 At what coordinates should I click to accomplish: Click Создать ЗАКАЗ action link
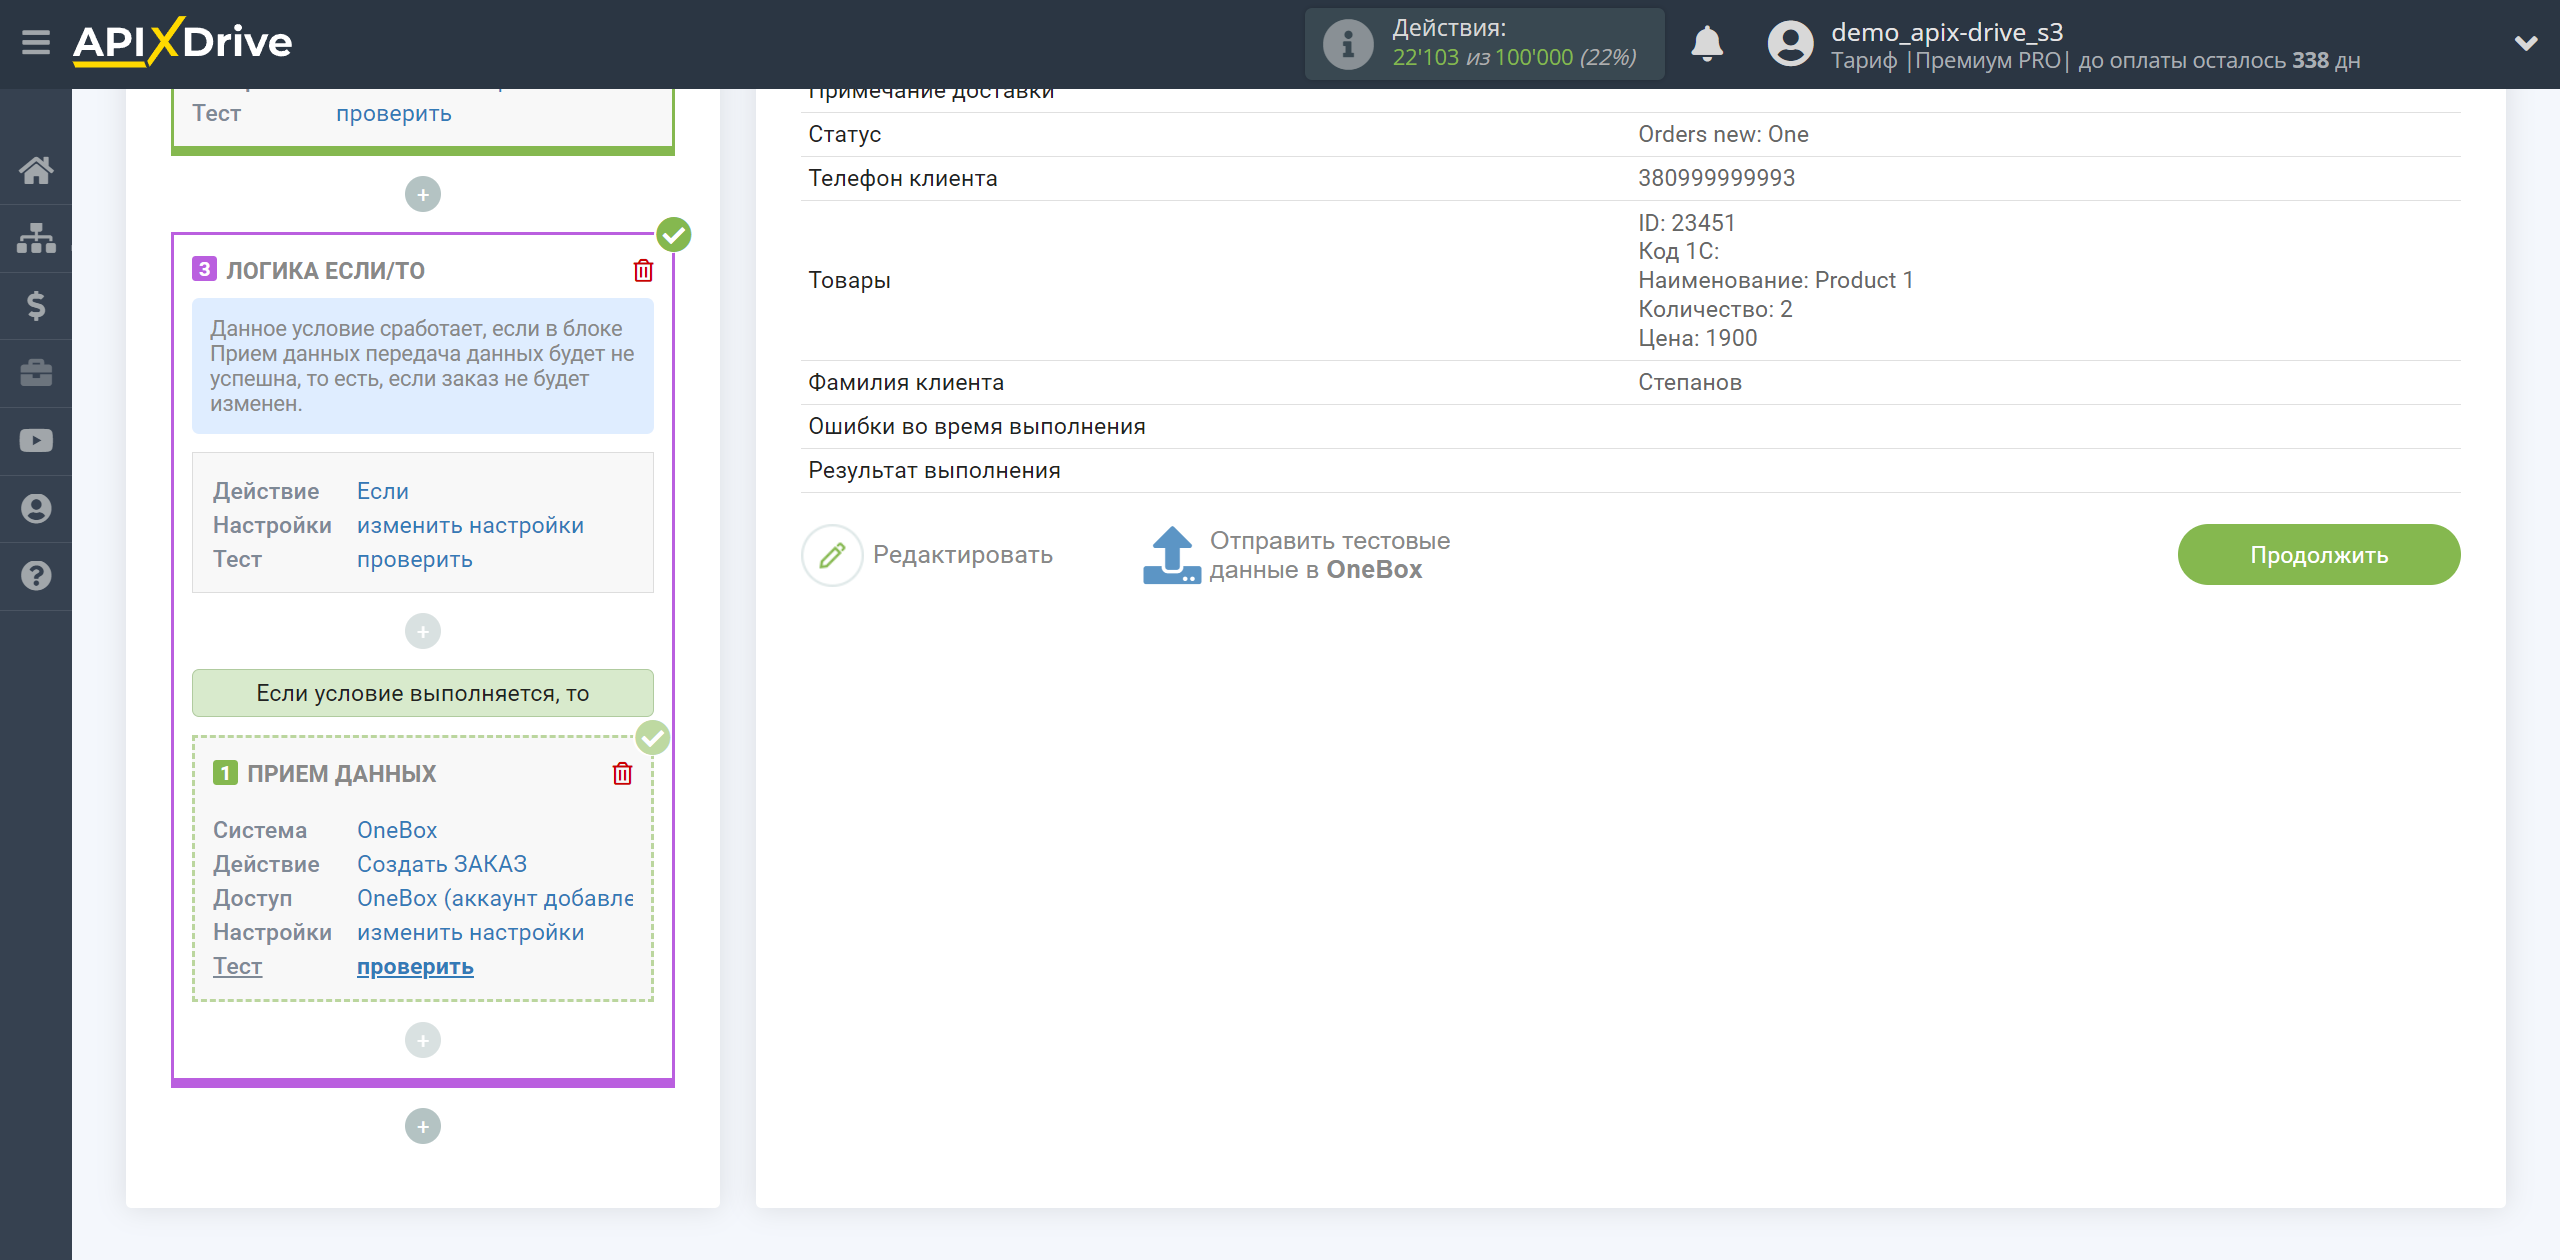(x=442, y=864)
